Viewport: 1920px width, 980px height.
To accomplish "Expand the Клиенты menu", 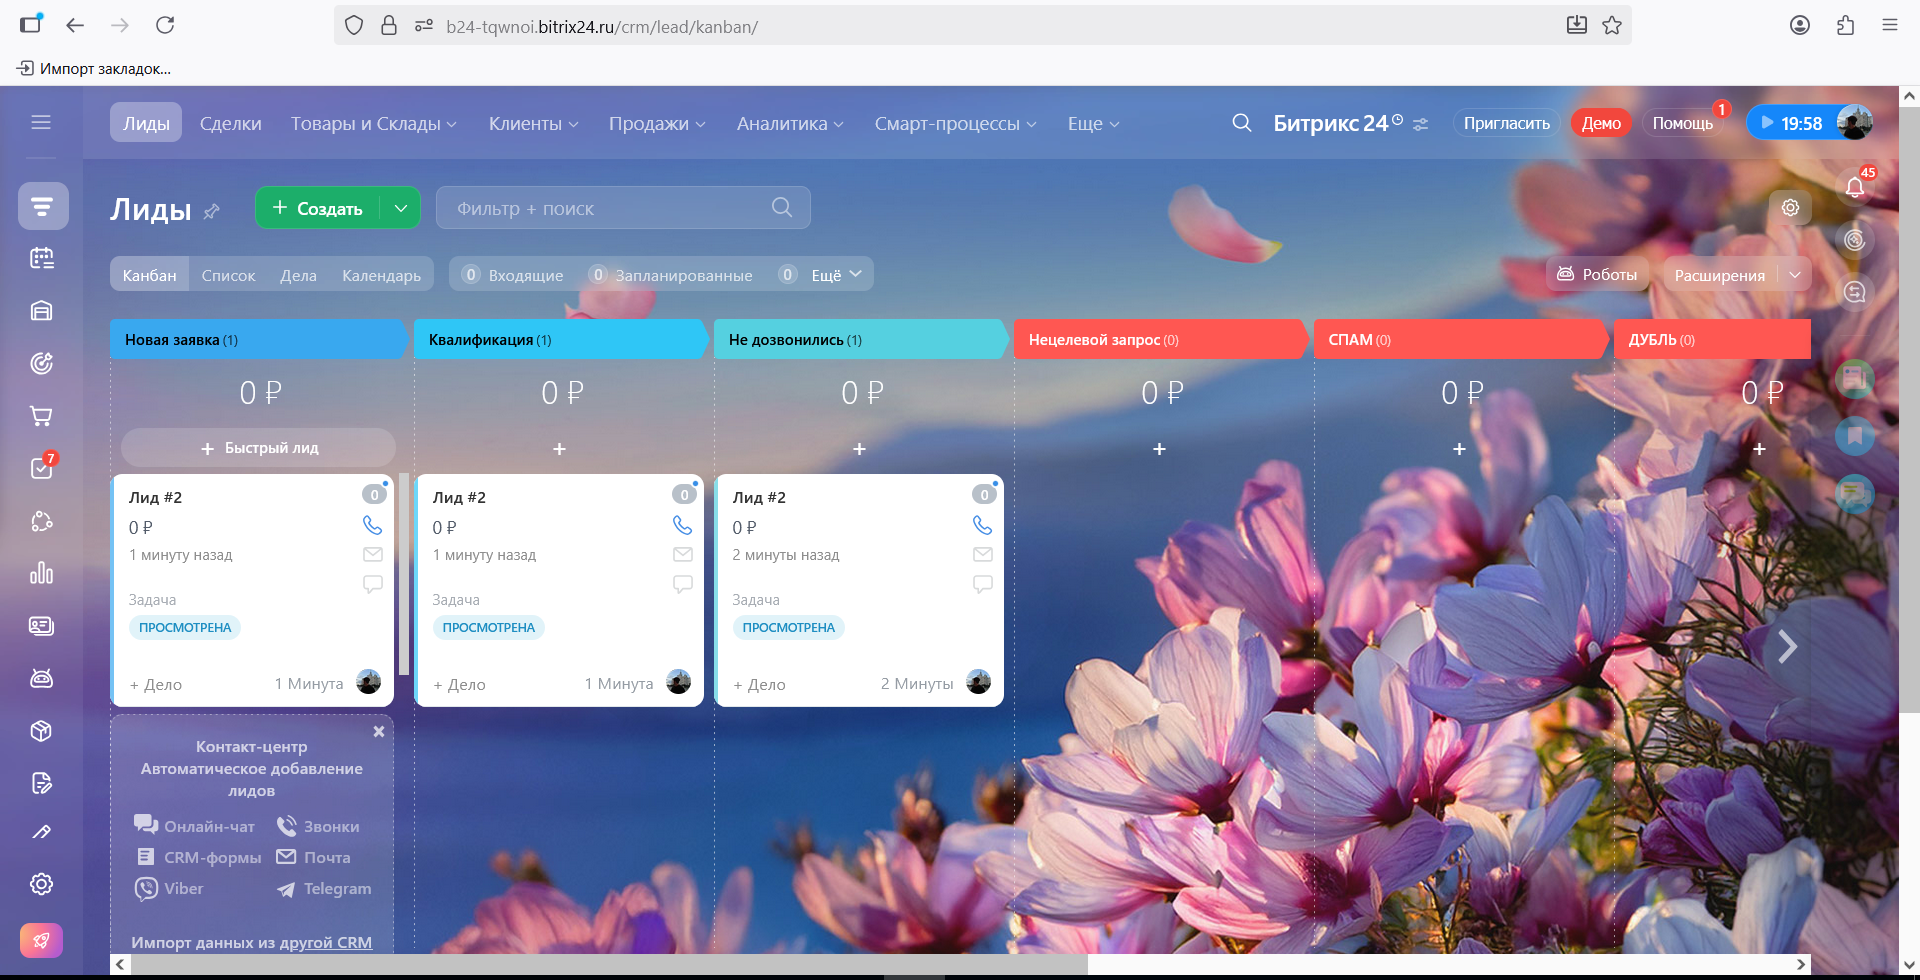I will coord(534,123).
